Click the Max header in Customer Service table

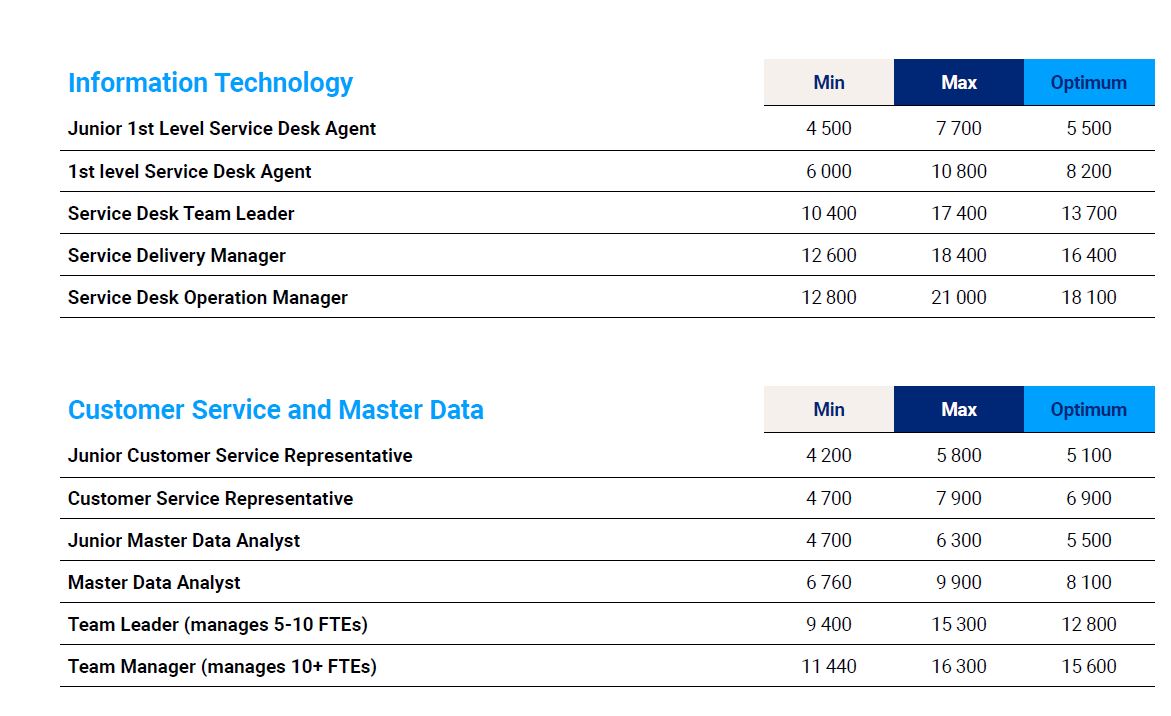point(958,410)
